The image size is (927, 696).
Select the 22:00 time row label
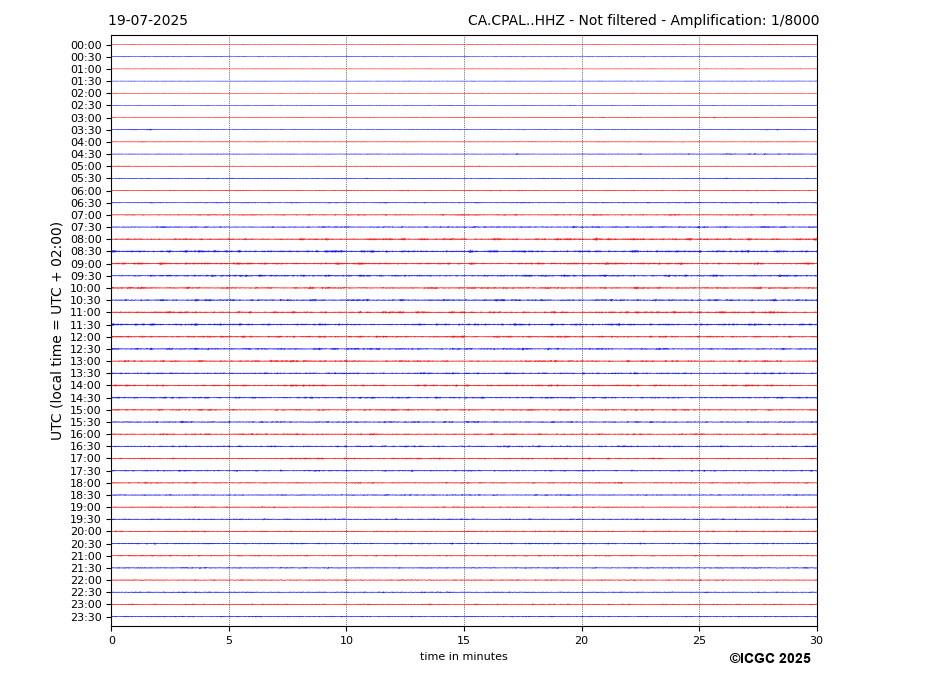point(86,581)
